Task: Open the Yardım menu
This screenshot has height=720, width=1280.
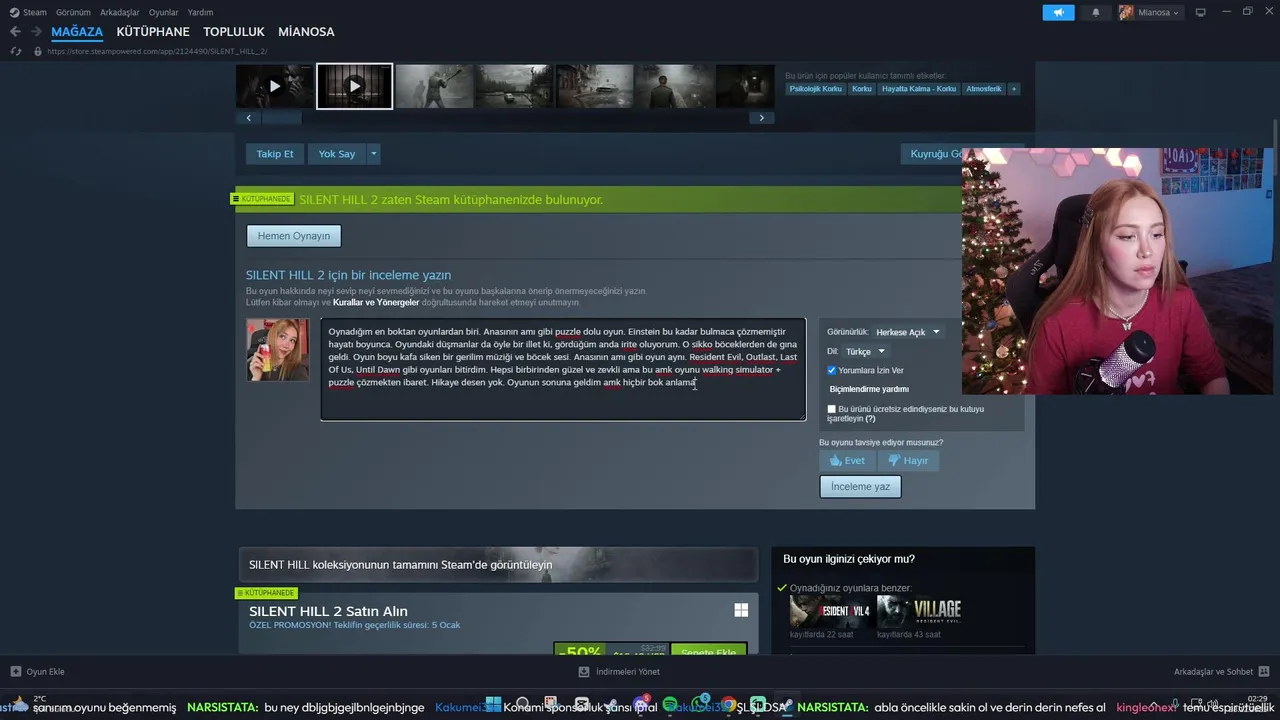Action: pos(200,12)
